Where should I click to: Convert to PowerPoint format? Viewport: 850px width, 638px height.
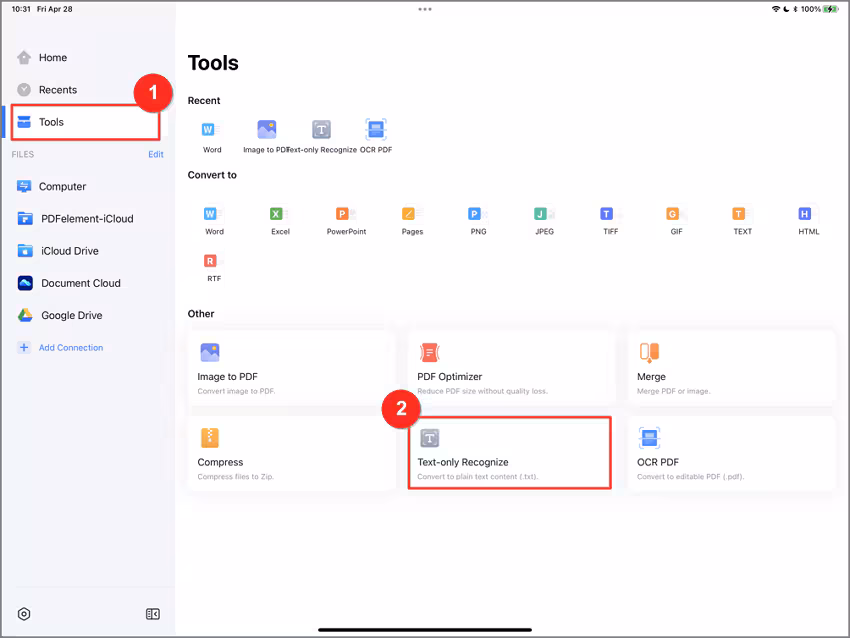(x=346, y=220)
